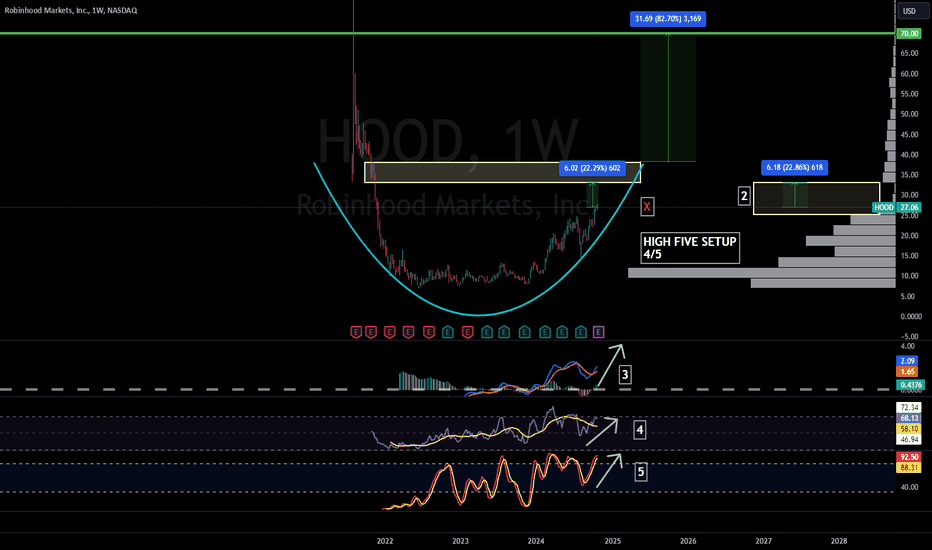The image size is (932, 550).
Task: Click the orange signal value 1.65
Action: [x=908, y=372]
